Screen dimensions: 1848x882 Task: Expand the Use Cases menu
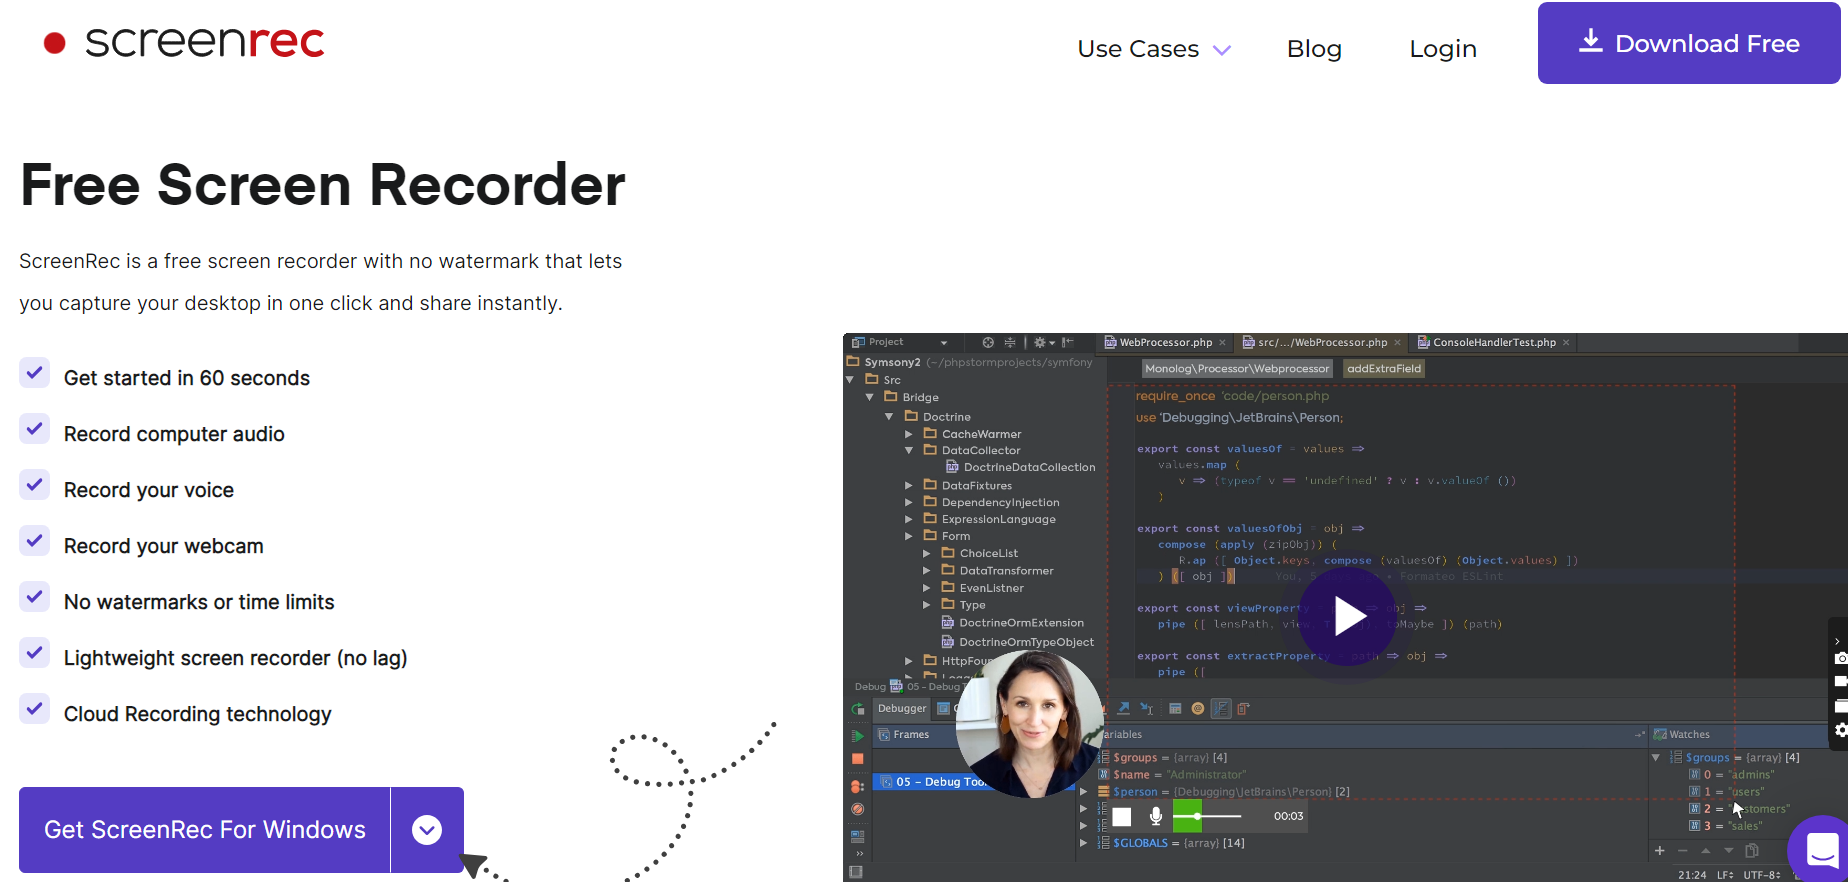(x=1154, y=49)
